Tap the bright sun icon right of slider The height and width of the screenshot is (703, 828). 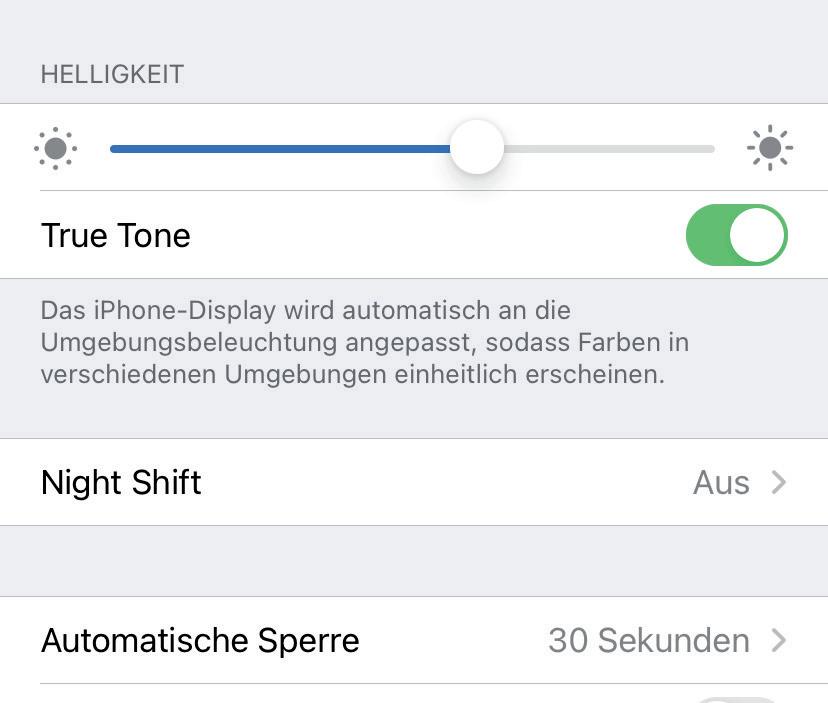[769, 149]
